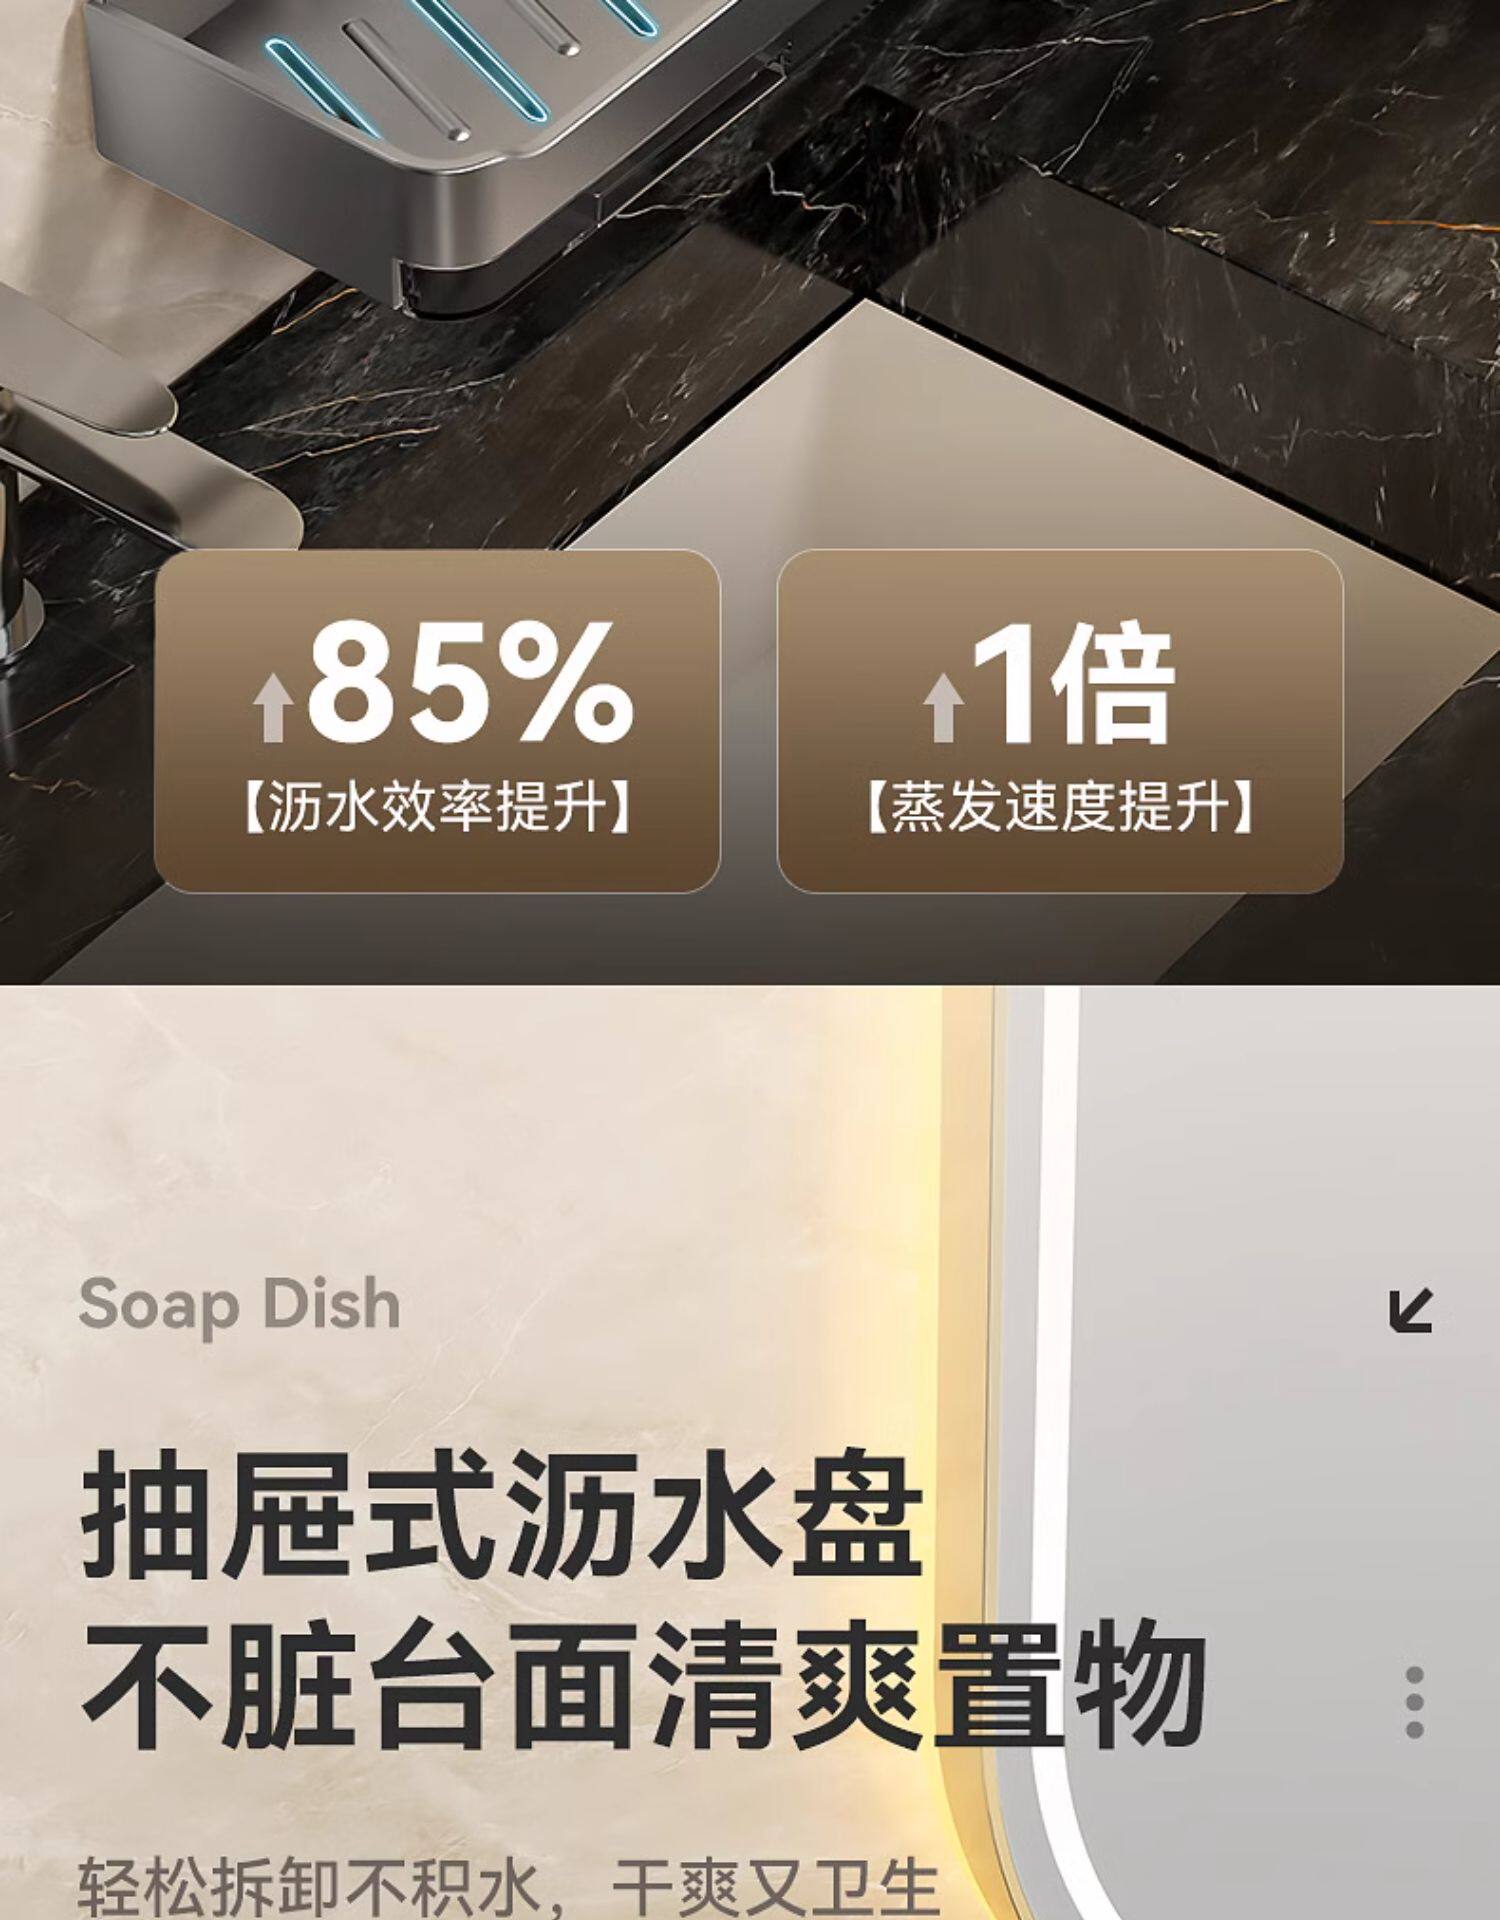This screenshot has height=1920, width=1500.
Task: Click the up arrow beside 1倍
Action: [942, 707]
